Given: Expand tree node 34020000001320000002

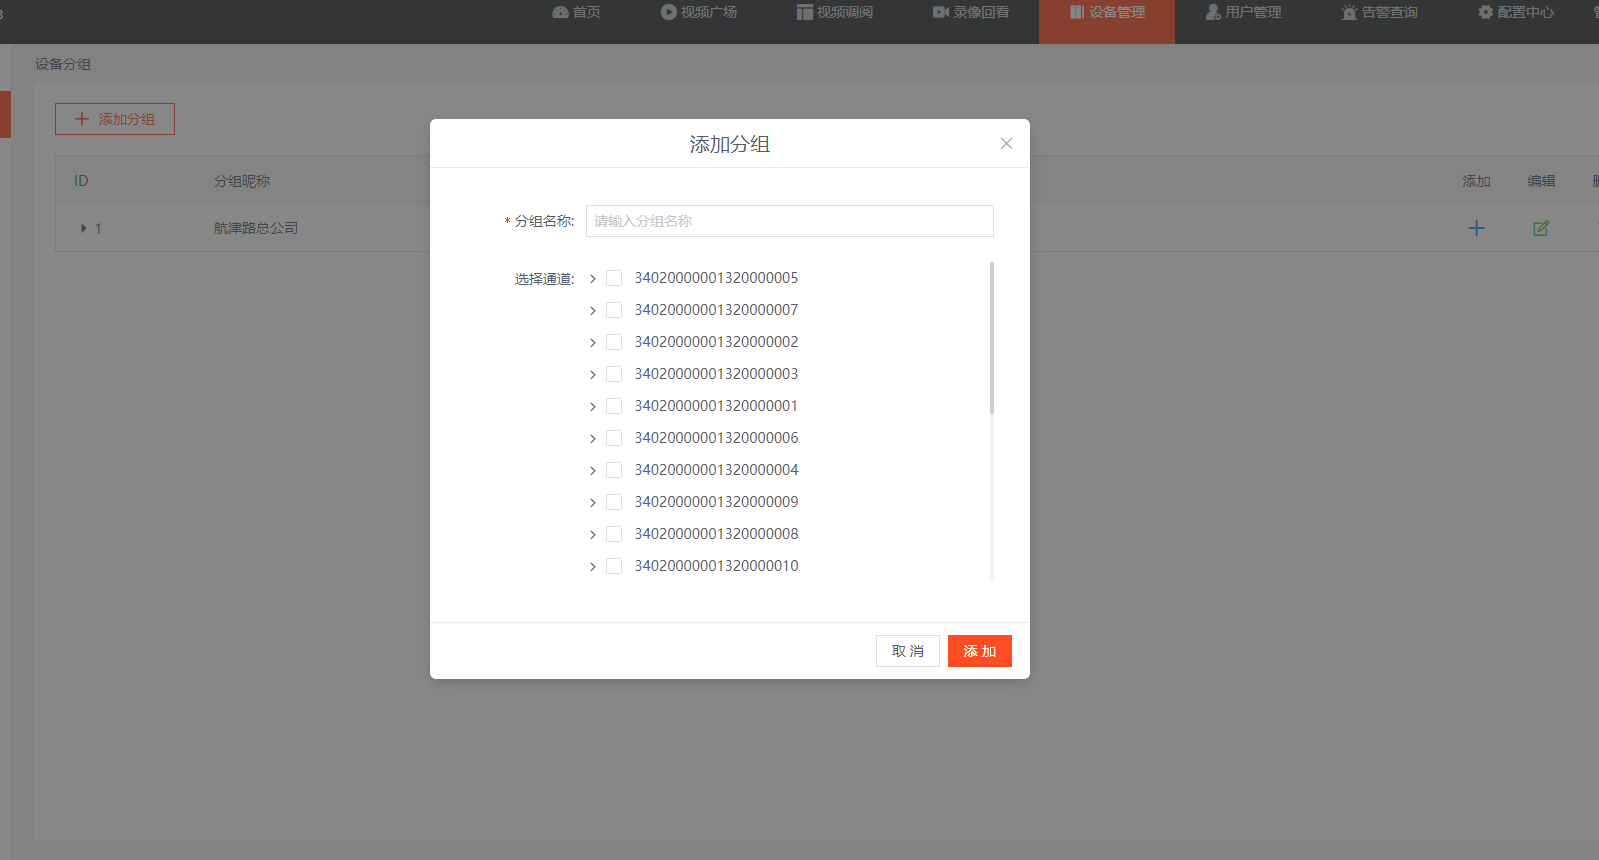Looking at the screenshot, I should point(592,343).
